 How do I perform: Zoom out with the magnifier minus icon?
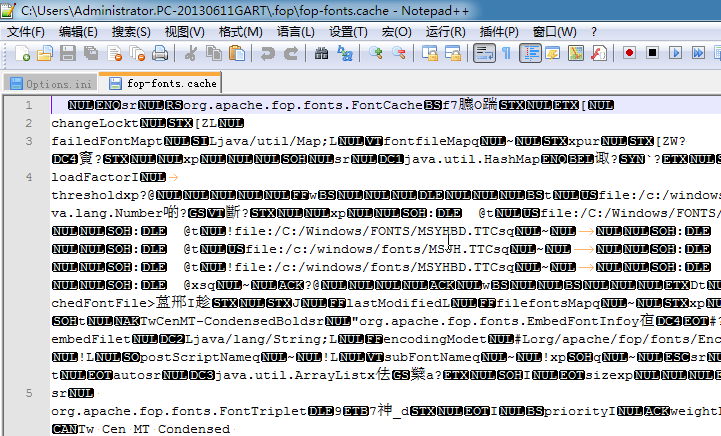399,53
